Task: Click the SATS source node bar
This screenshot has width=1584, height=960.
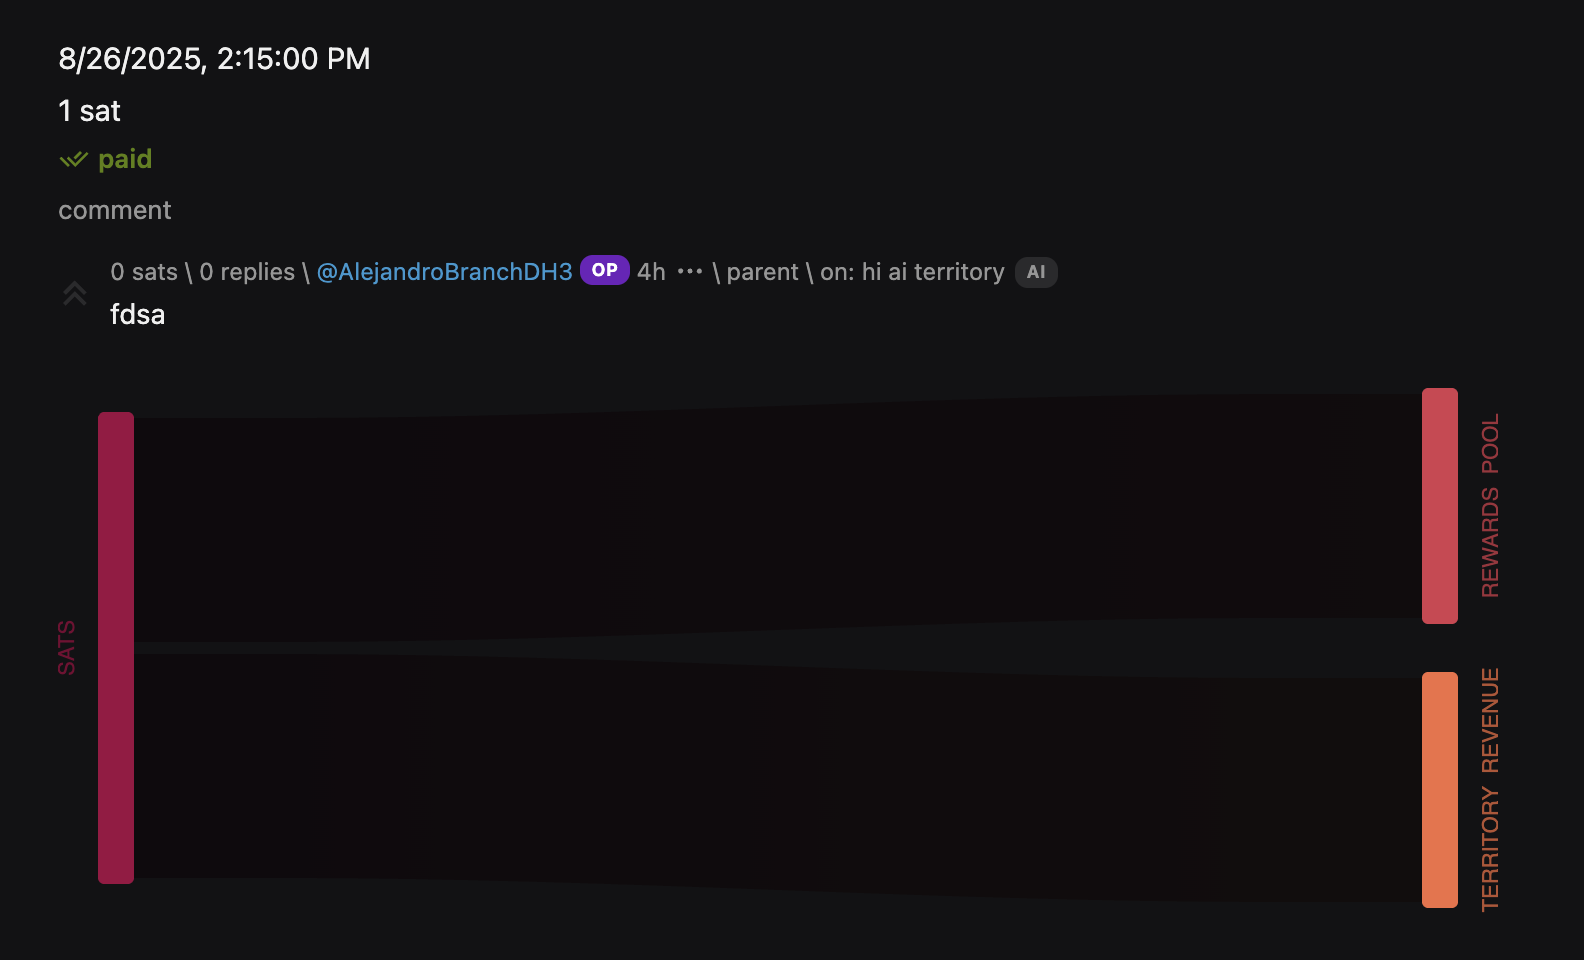Action: pyautogui.click(x=116, y=648)
